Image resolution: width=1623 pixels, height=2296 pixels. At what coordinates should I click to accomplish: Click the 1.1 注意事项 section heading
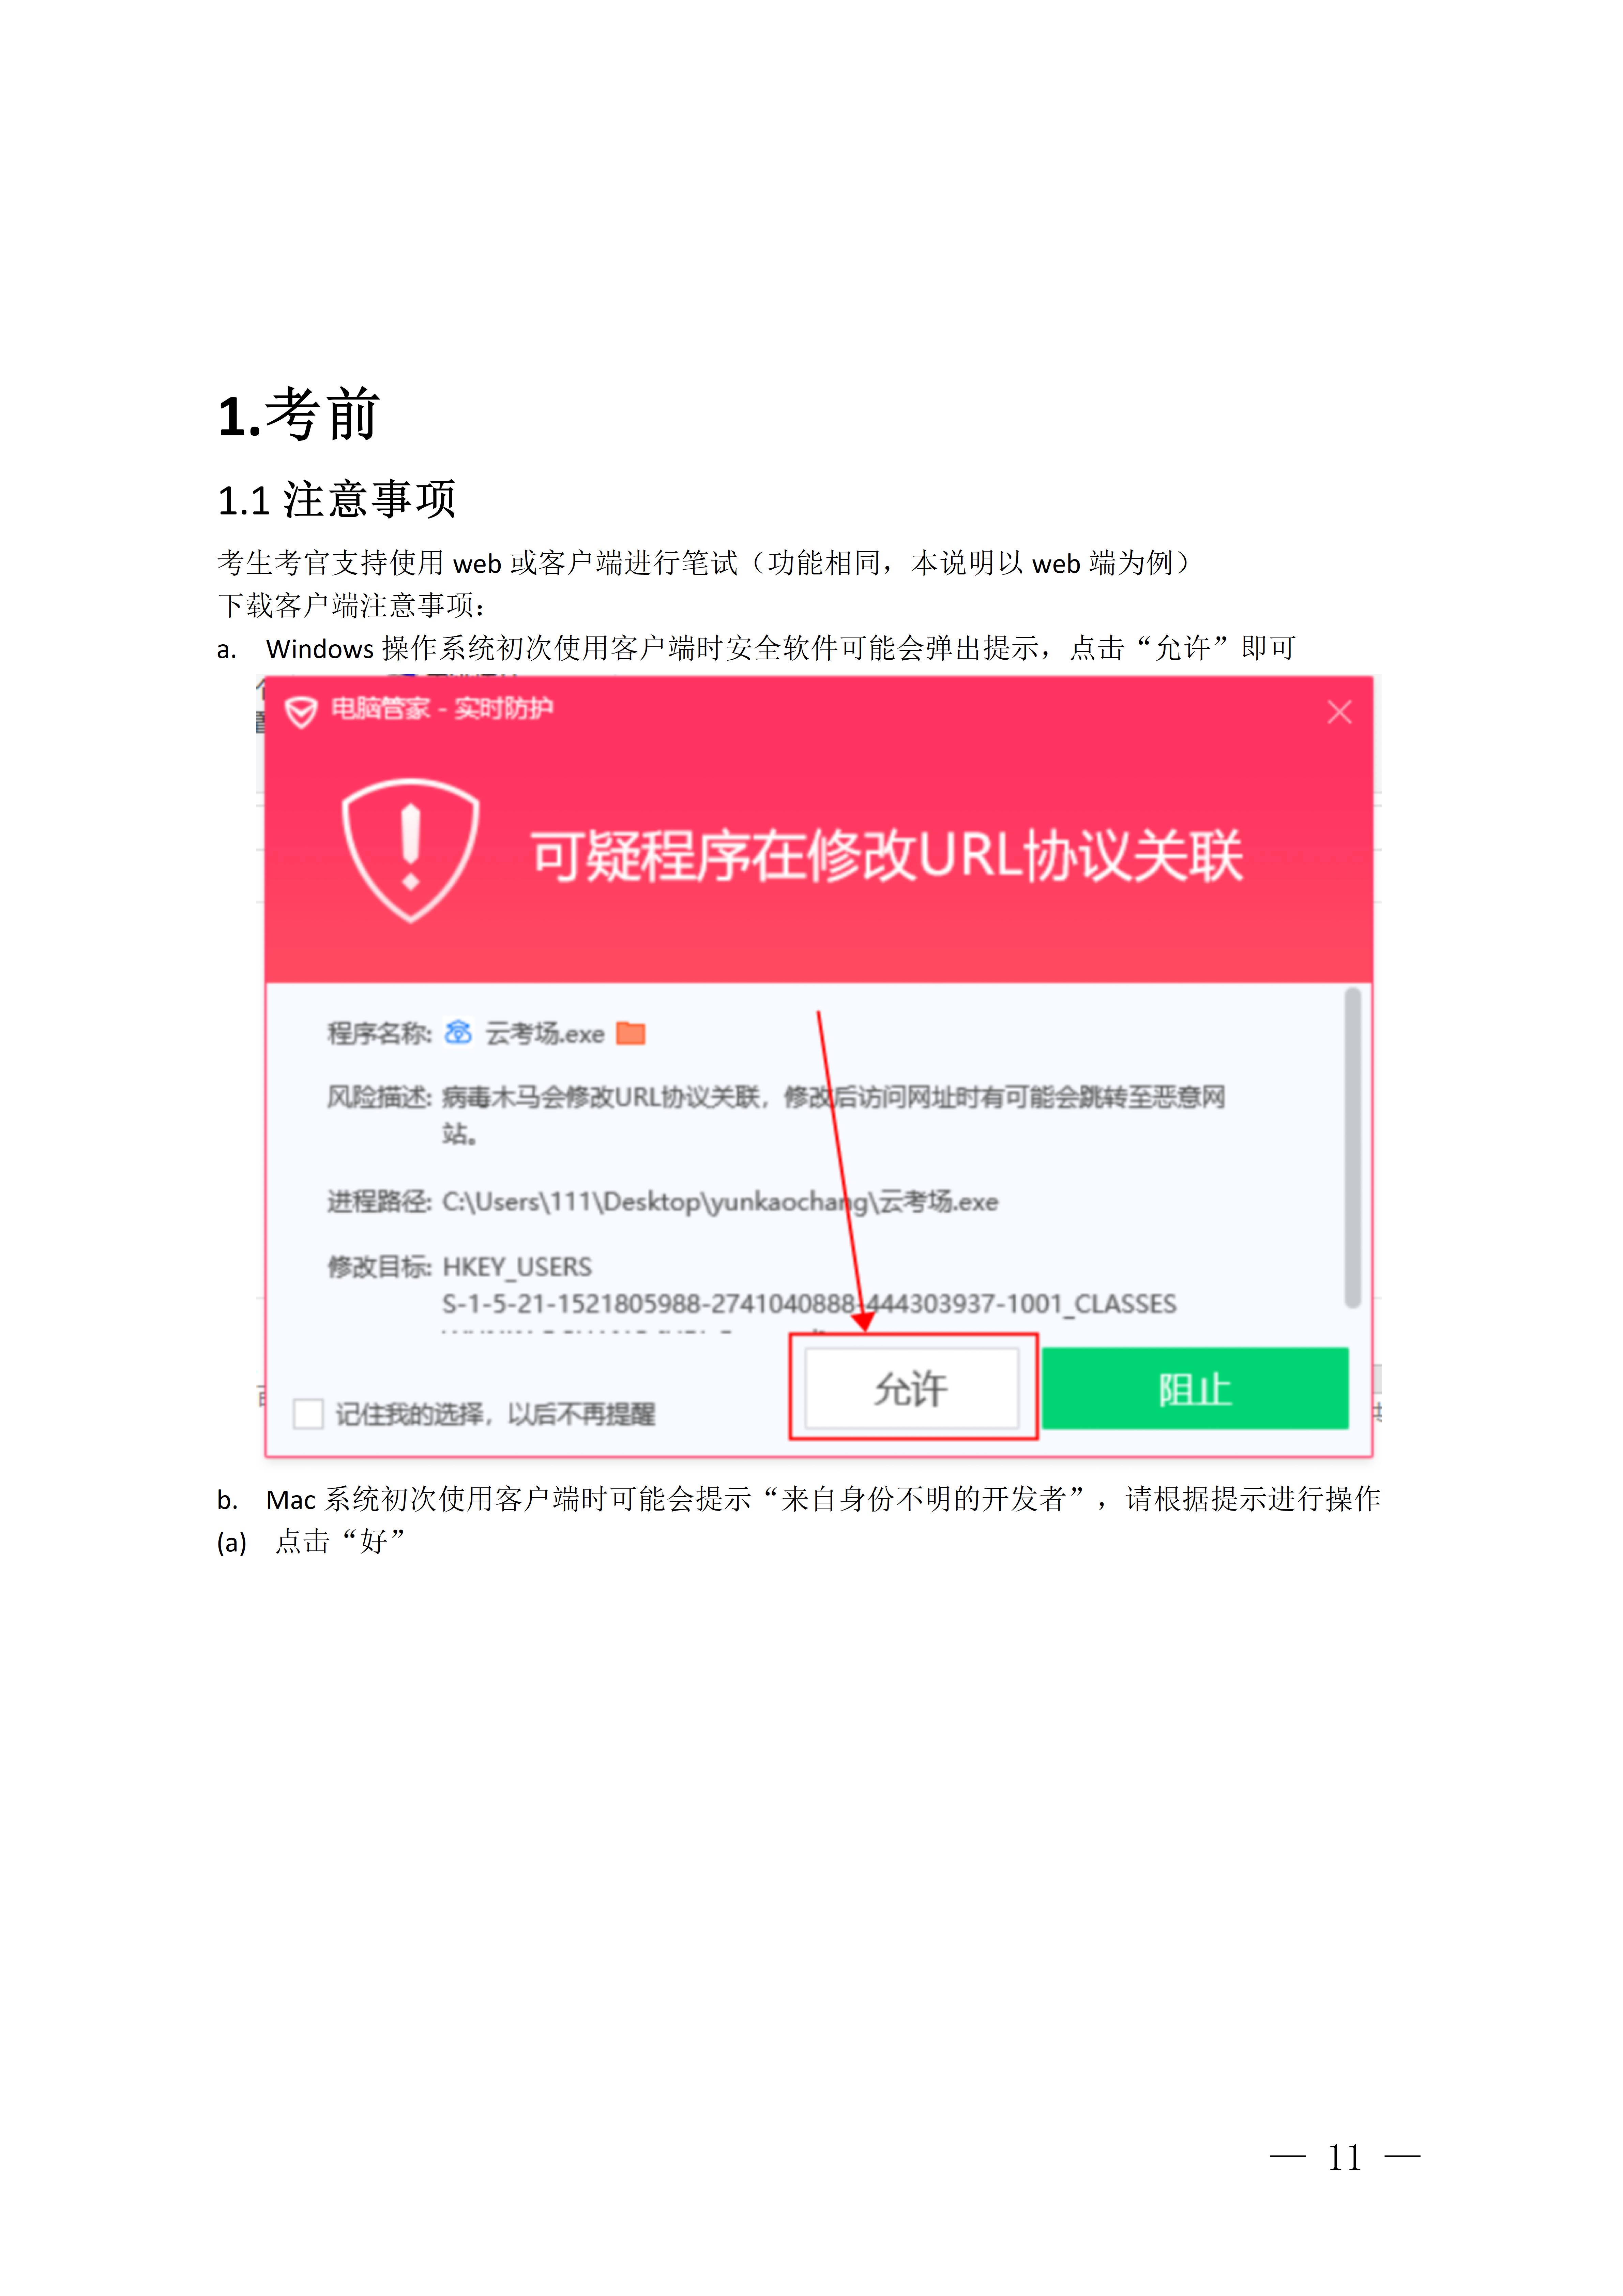(x=337, y=499)
